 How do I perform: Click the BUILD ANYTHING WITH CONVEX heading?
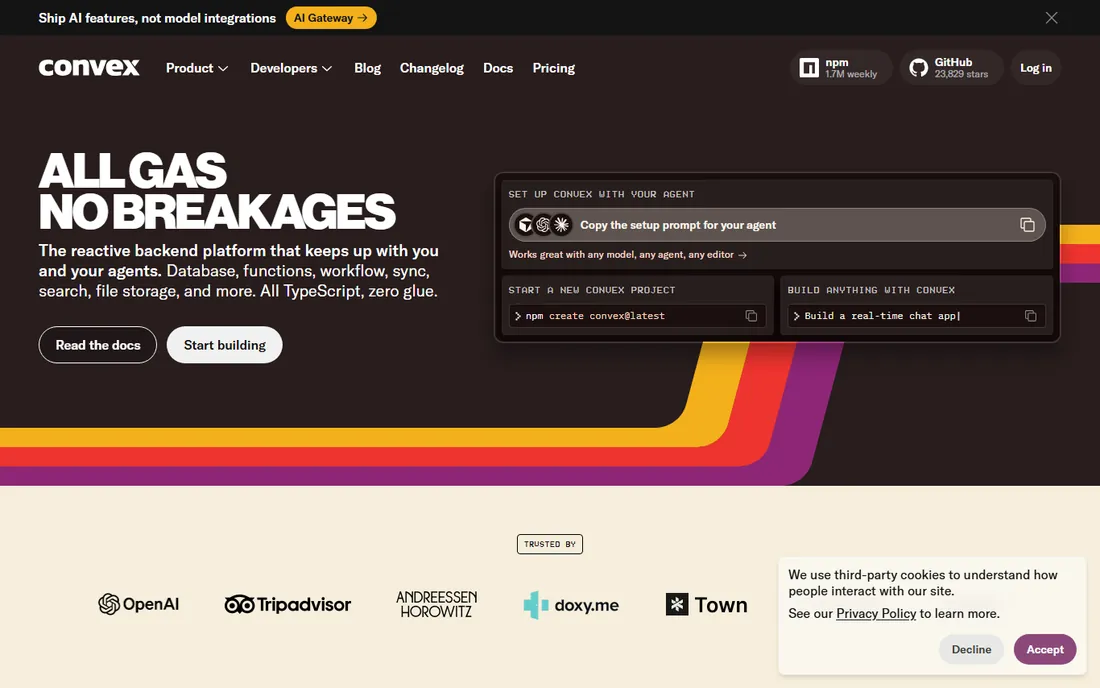pos(871,290)
